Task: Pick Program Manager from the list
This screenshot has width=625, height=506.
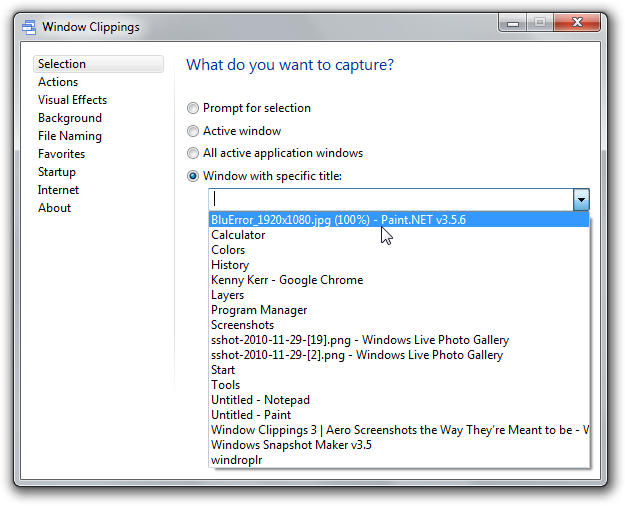Action: pyautogui.click(x=399, y=310)
